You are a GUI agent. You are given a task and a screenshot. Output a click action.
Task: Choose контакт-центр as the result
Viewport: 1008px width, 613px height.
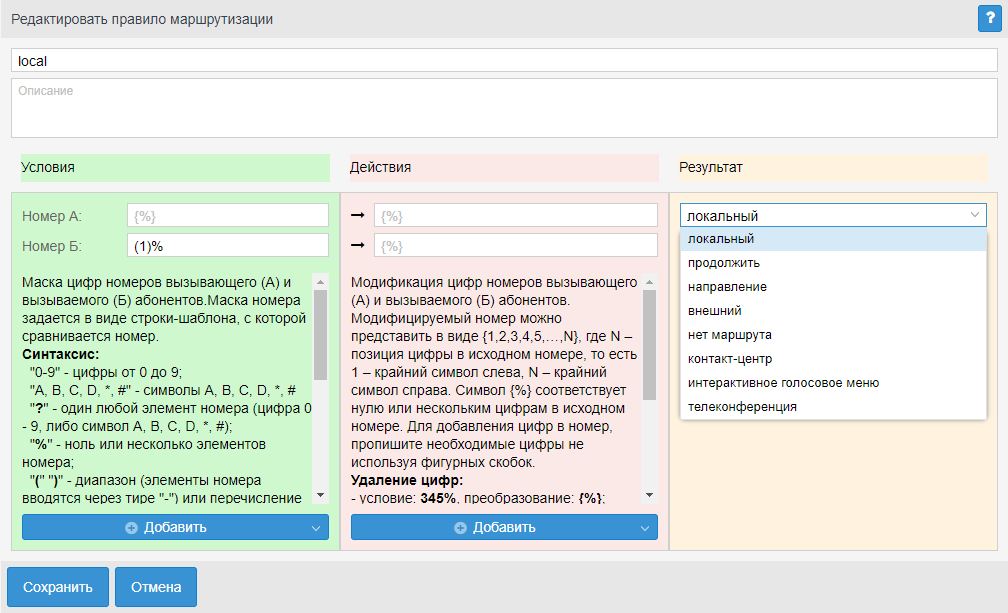coord(729,359)
